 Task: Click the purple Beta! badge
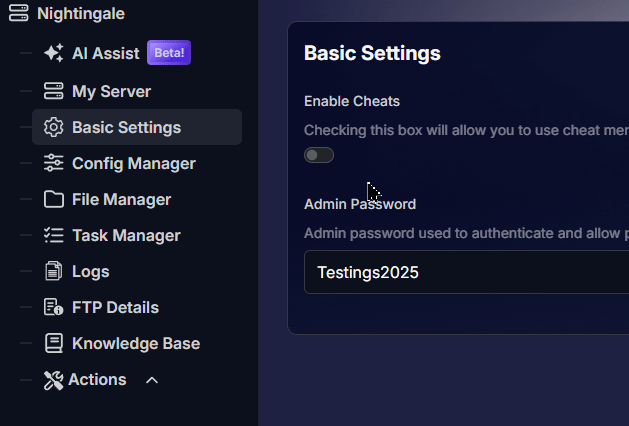coord(169,53)
